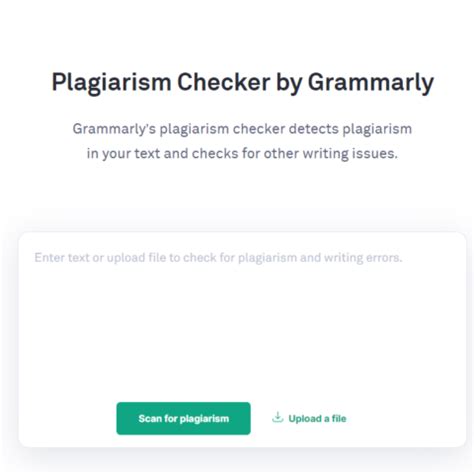Image resolution: width=474 pixels, height=474 pixels.
Task: Click the download-arrow icon beside Upload a file
Action: [x=277, y=417]
